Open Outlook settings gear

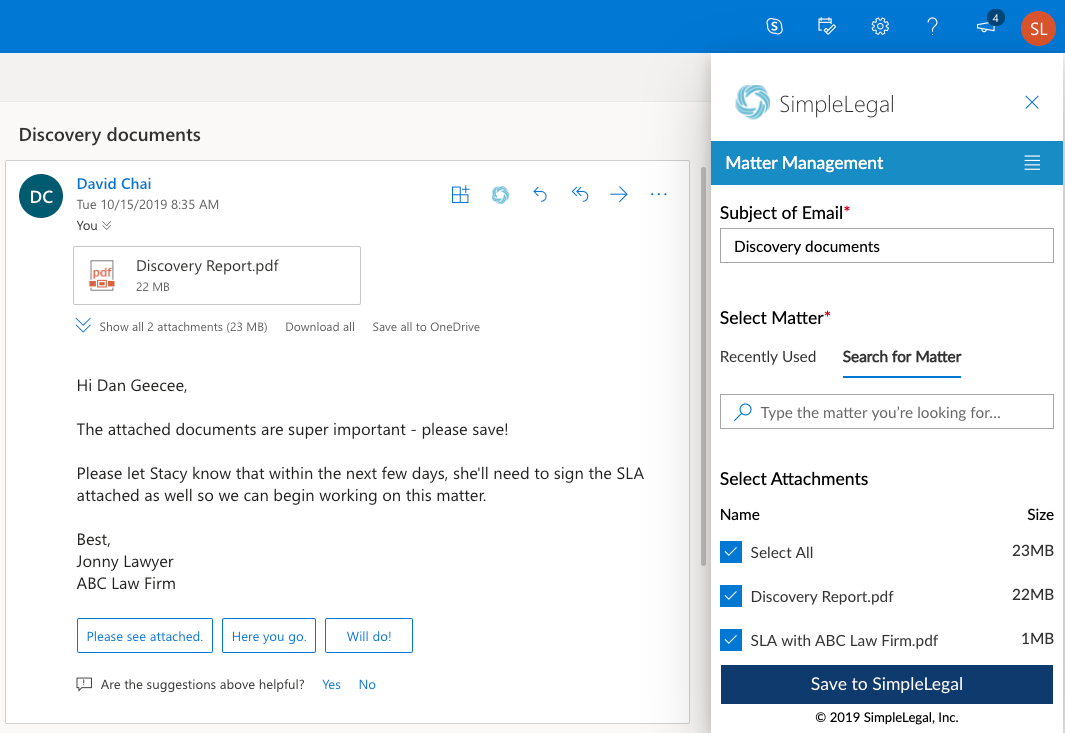(880, 26)
